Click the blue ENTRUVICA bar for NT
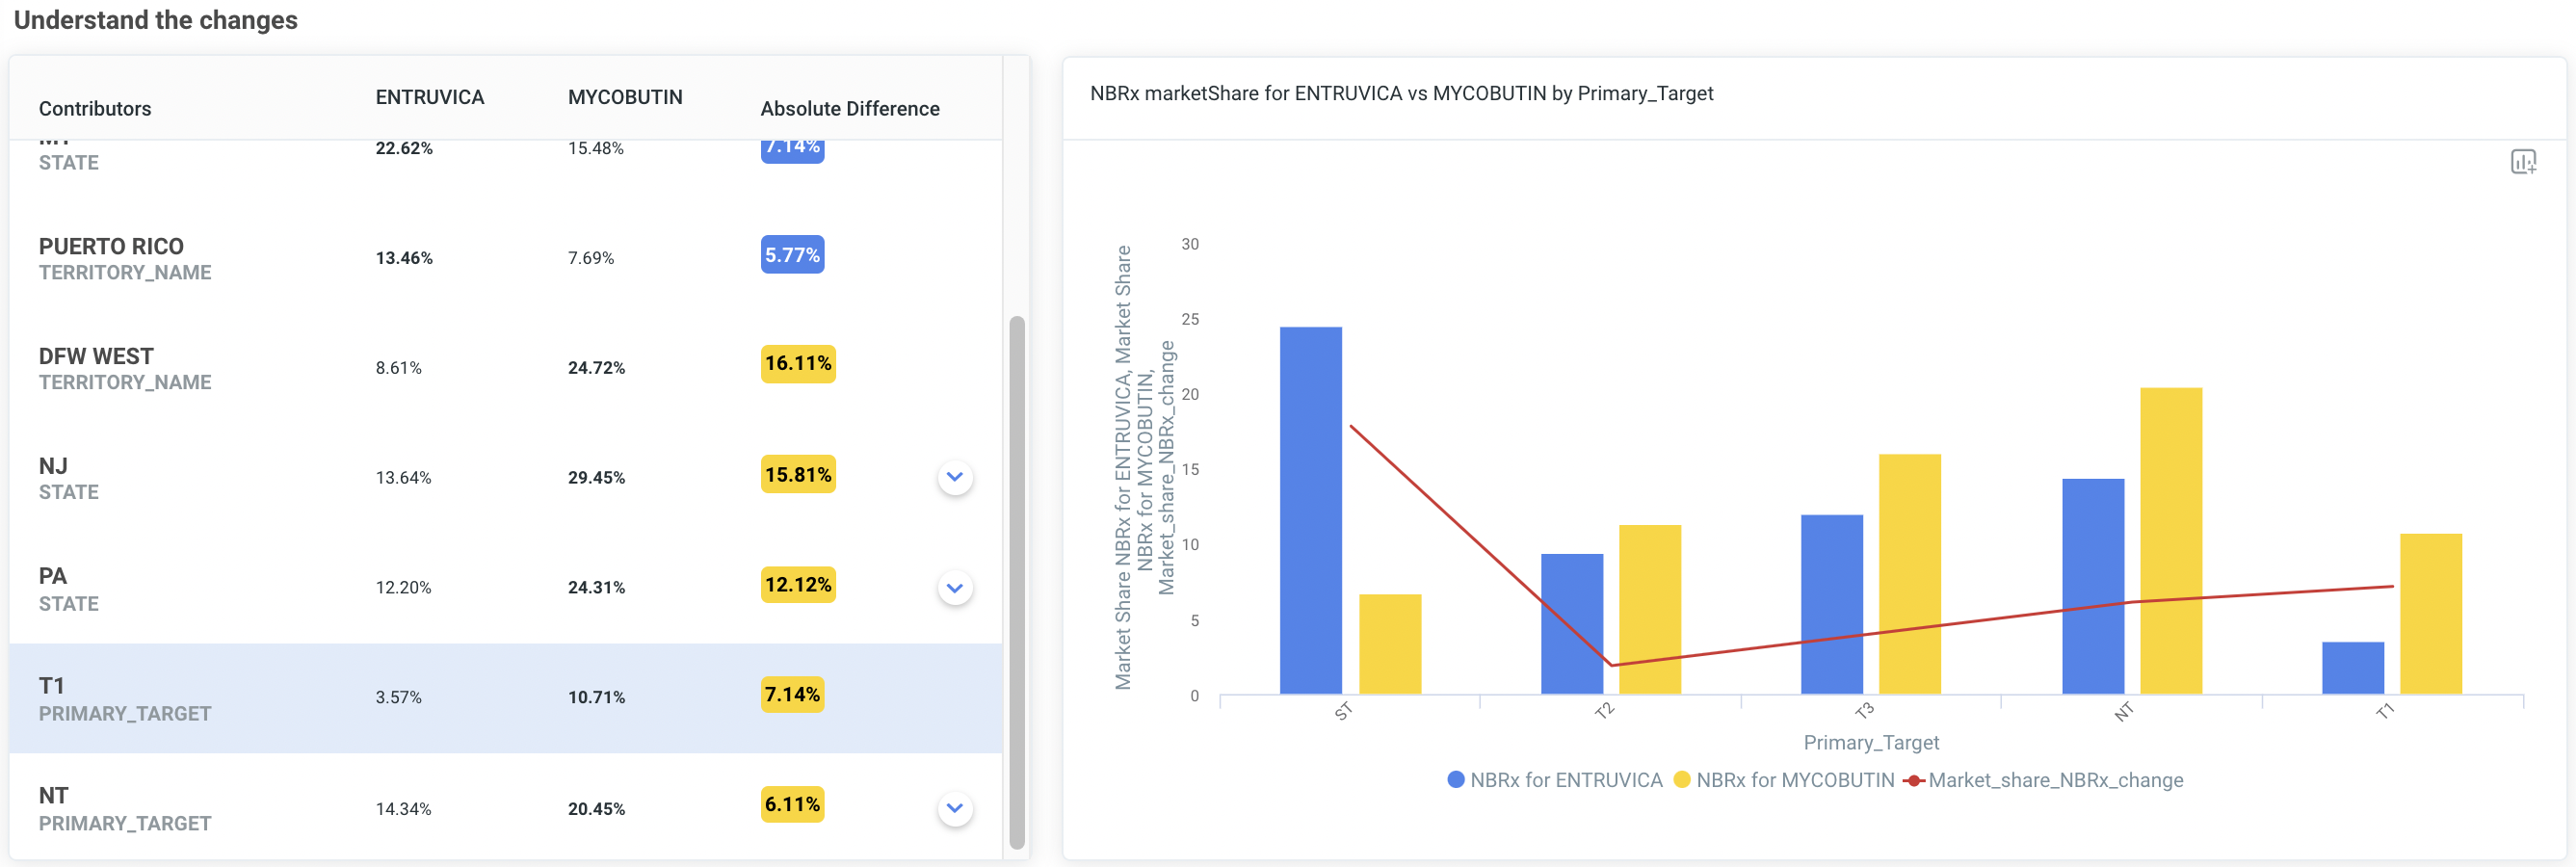The image size is (2576, 867). [2092, 586]
